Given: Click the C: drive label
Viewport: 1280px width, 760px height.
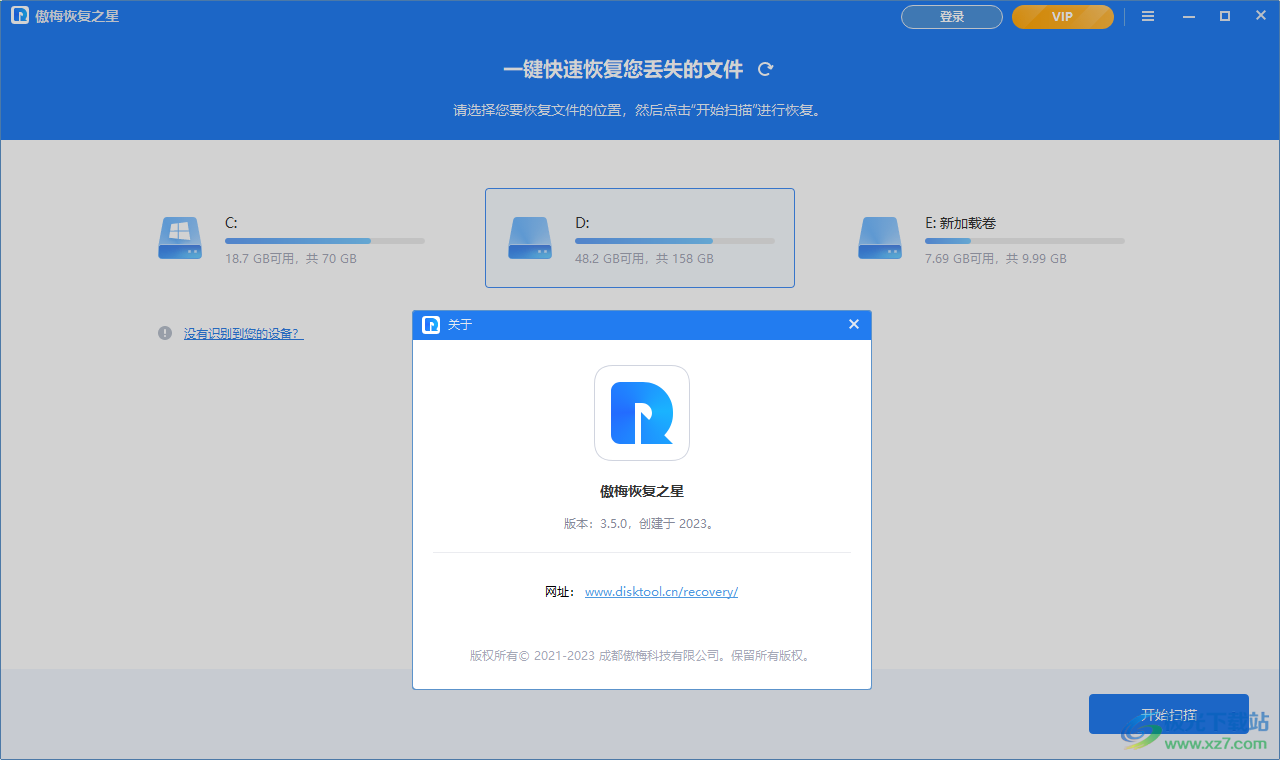Looking at the screenshot, I should pos(231,223).
